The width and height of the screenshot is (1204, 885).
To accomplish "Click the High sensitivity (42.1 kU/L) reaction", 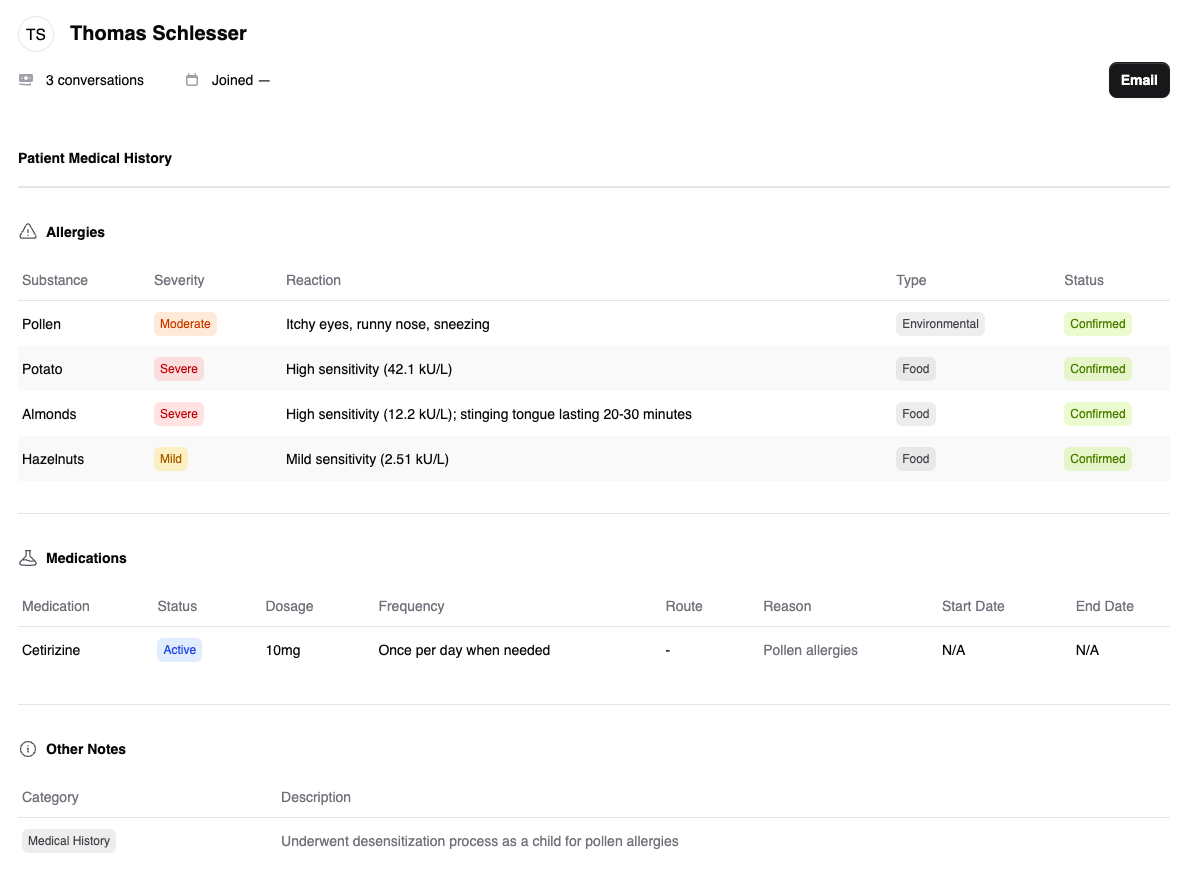I will [x=369, y=369].
